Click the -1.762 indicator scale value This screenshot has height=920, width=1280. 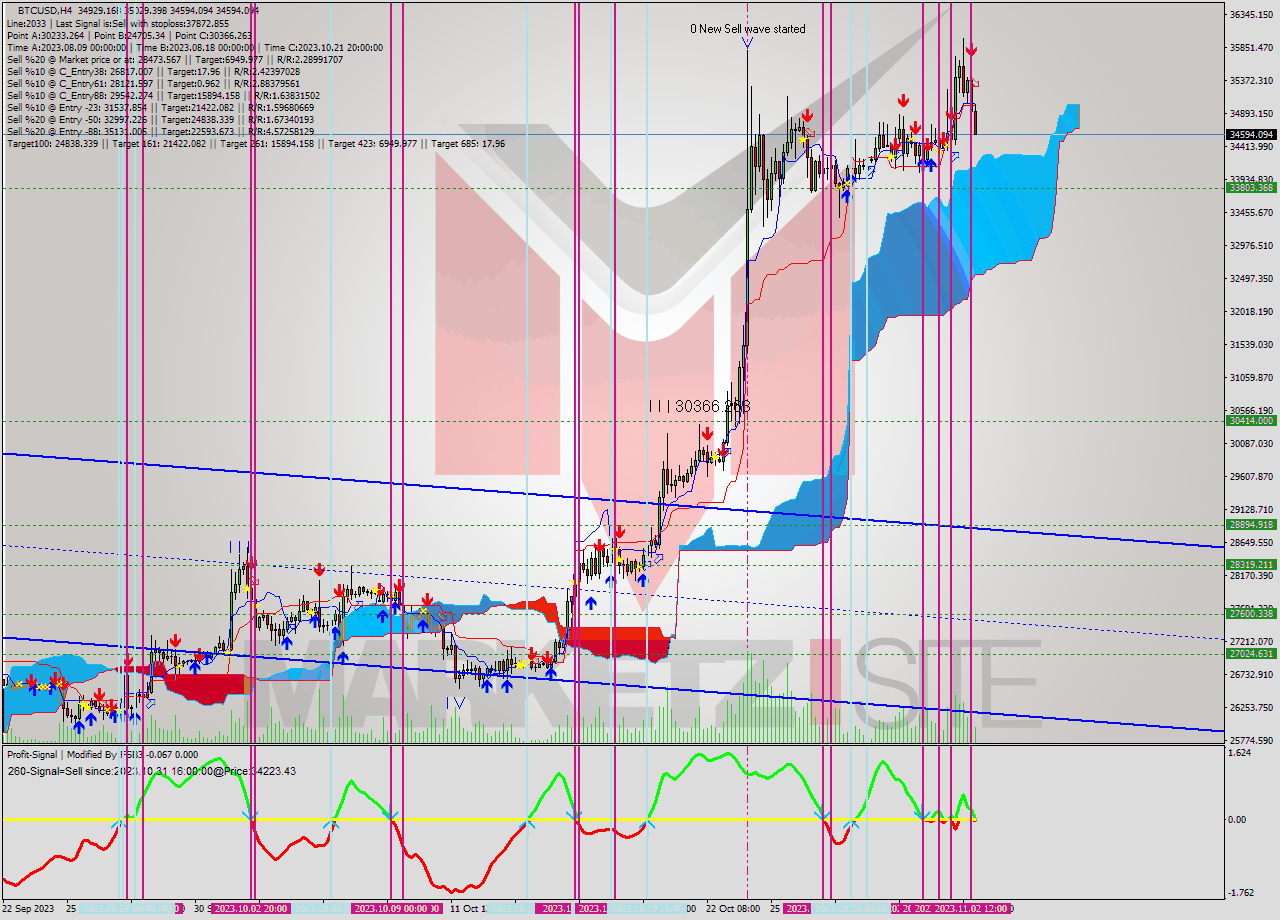coord(1241,893)
